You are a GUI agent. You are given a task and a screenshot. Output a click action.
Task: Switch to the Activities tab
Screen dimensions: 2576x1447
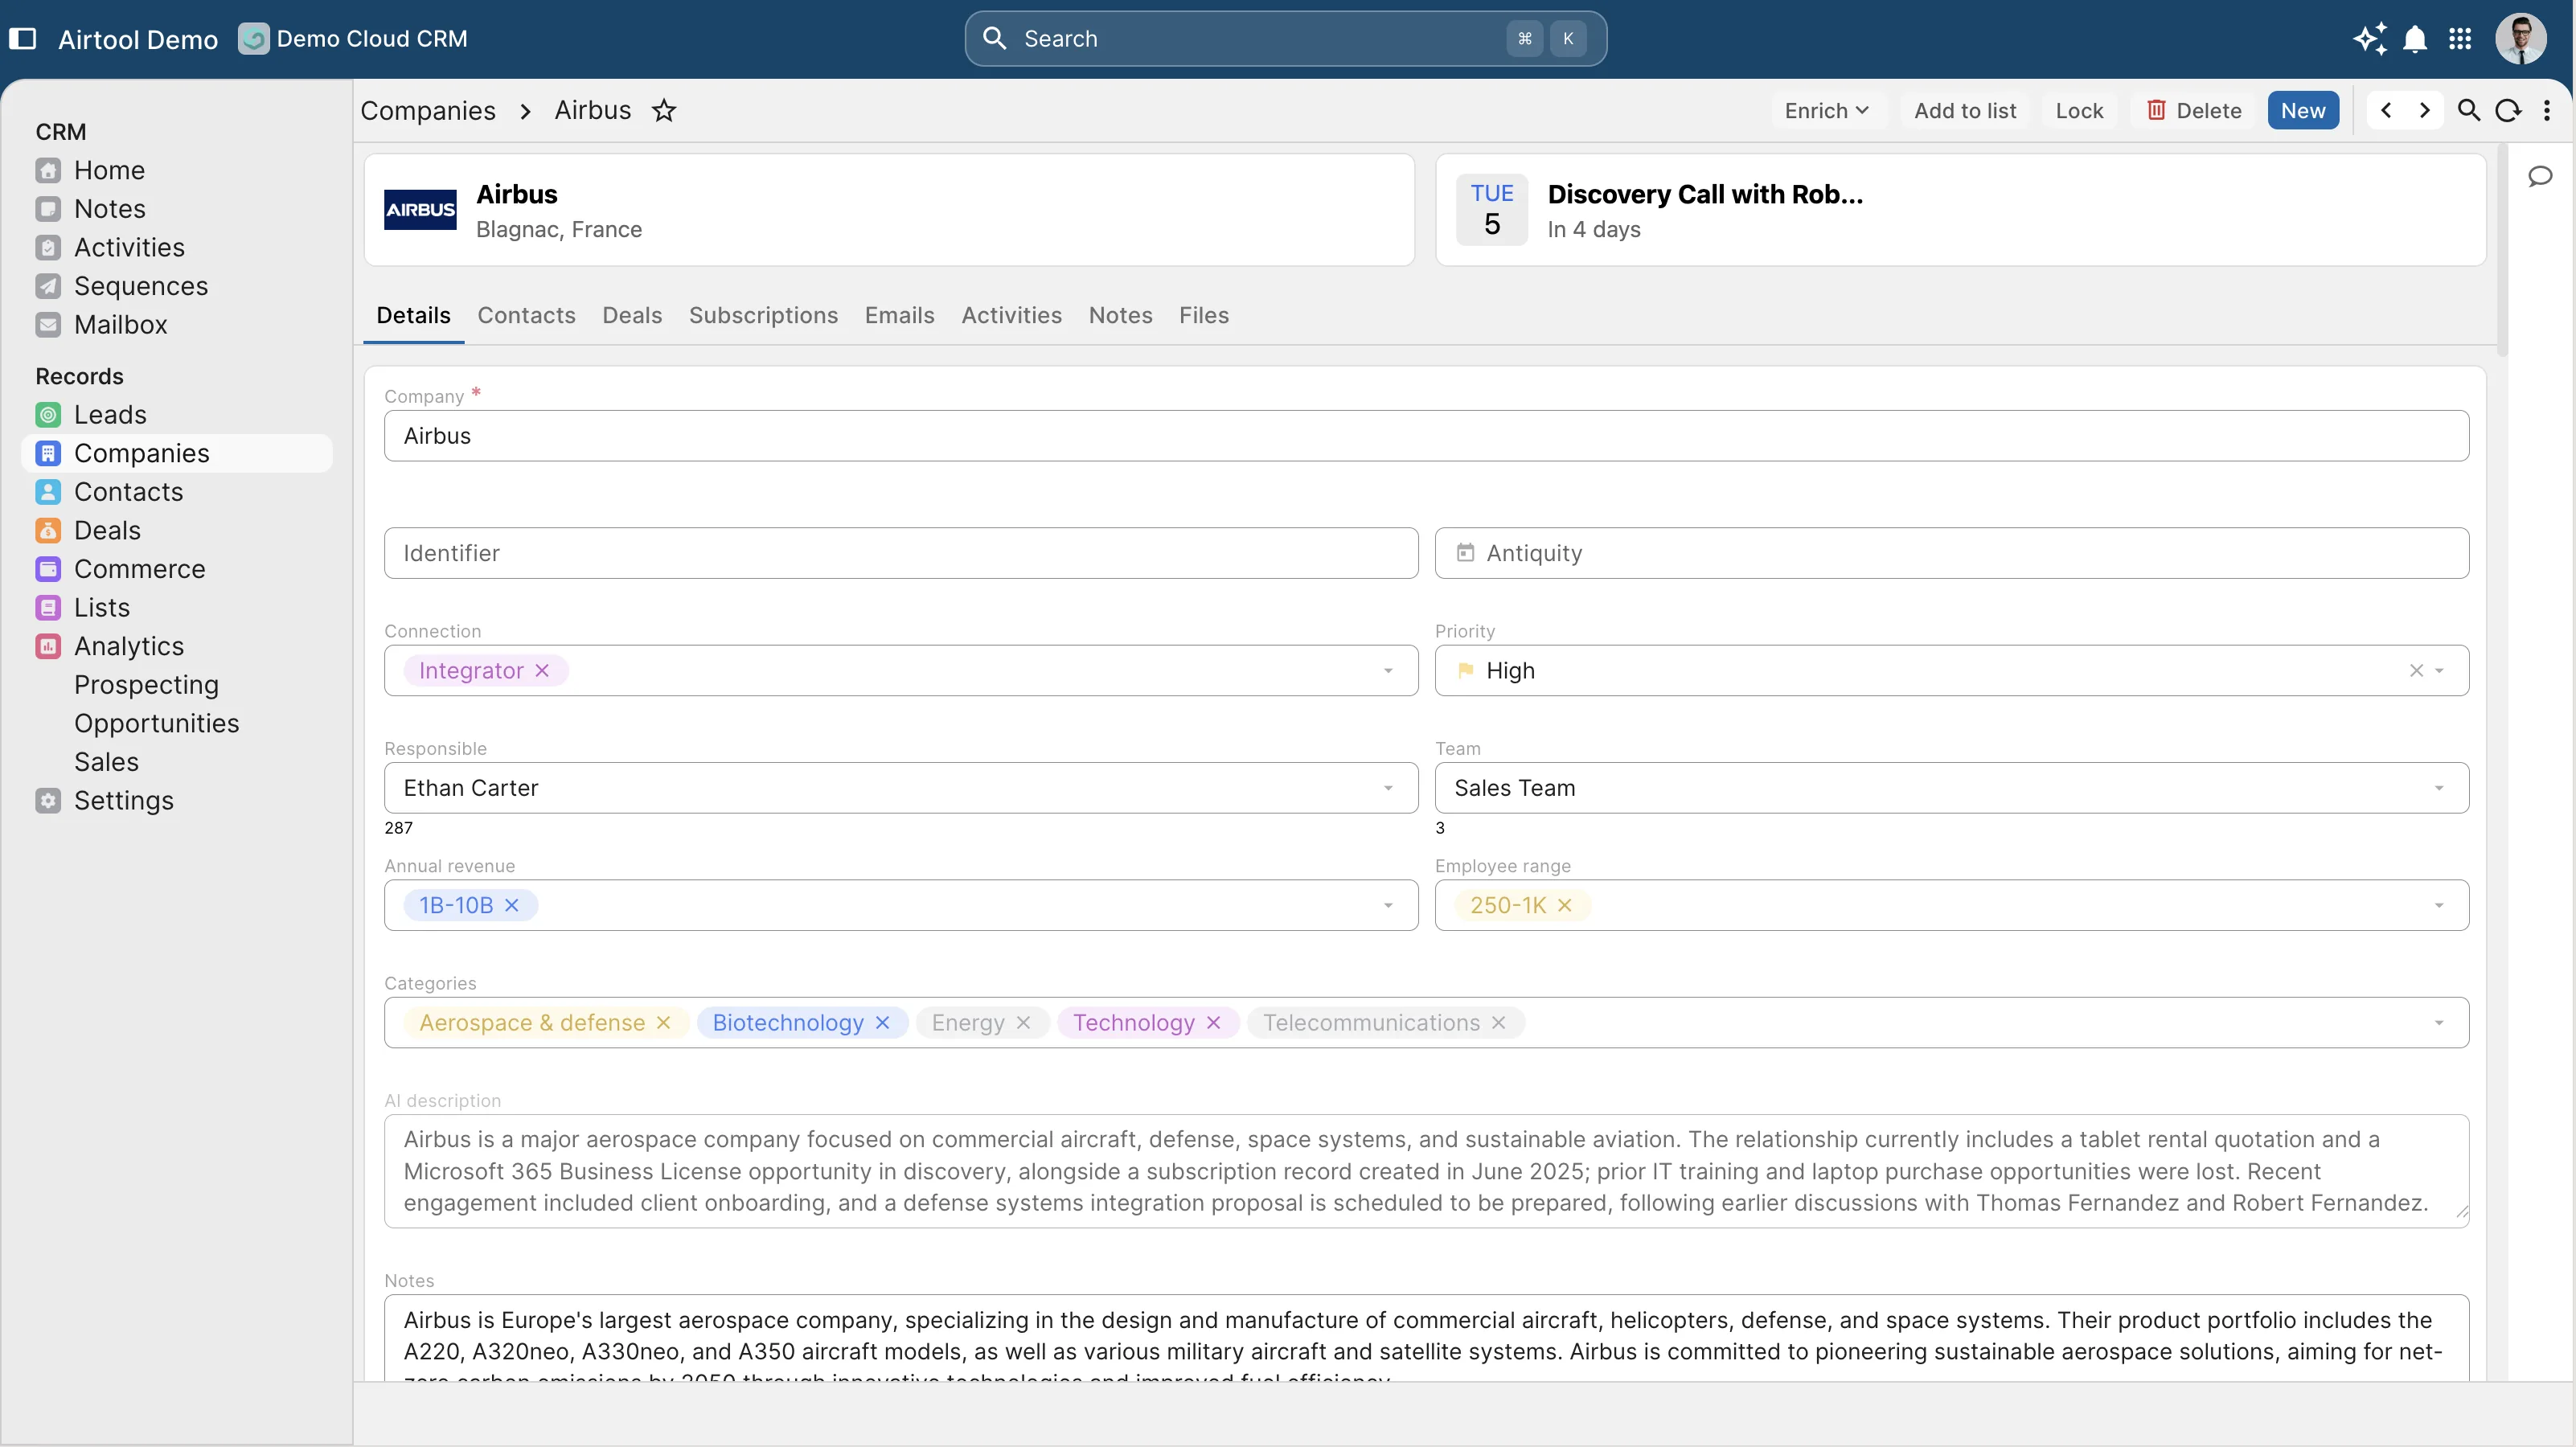coord(1011,315)
